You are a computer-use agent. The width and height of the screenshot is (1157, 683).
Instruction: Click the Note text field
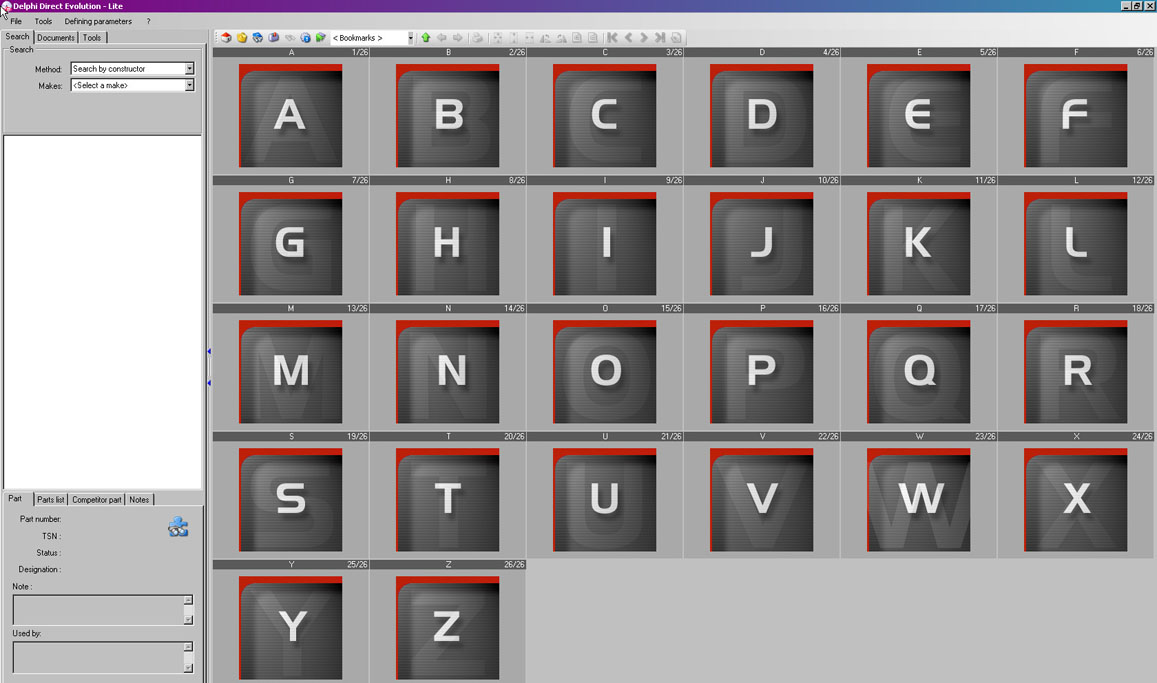point(97,610)
